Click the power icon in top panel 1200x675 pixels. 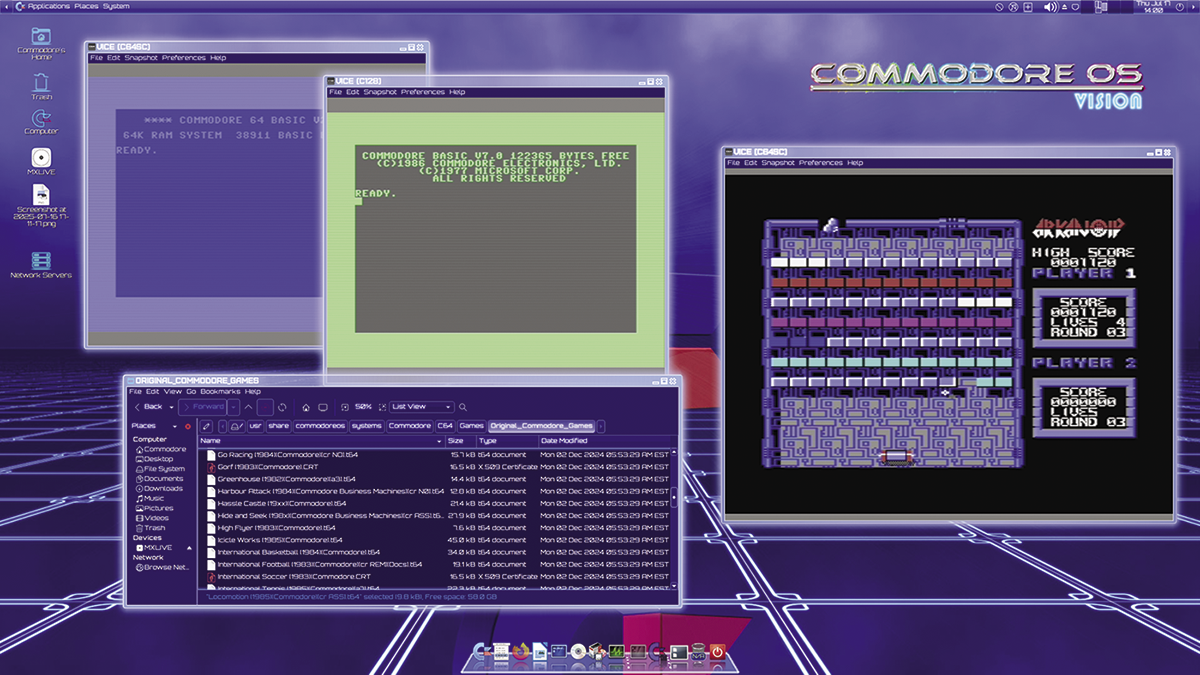[x=1179, y=7]
